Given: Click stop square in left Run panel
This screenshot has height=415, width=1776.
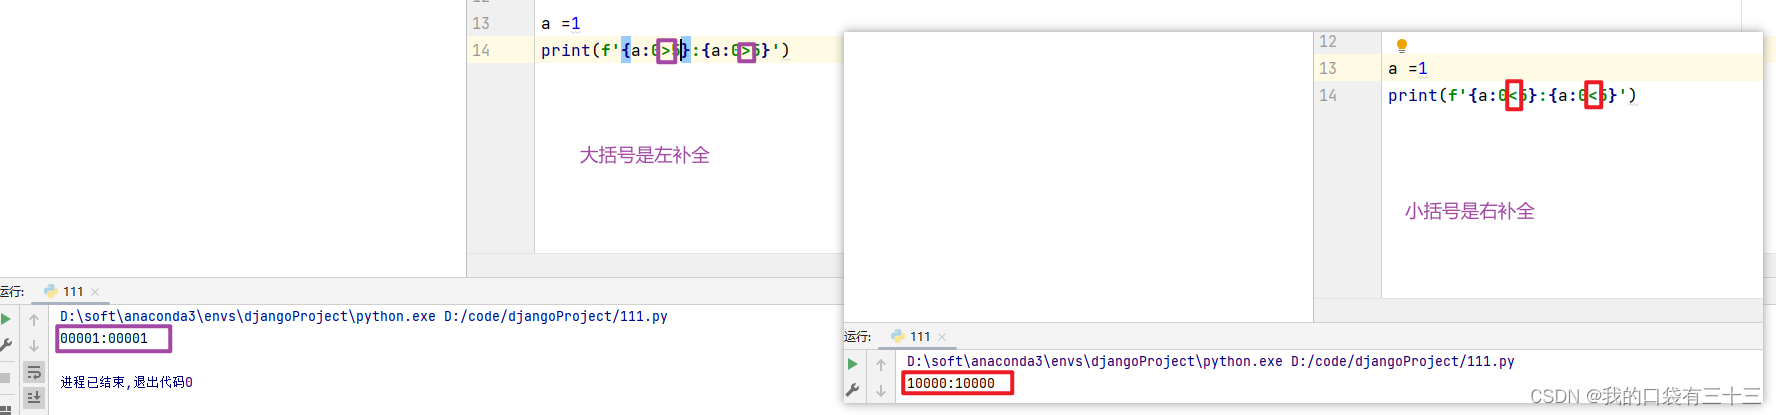Looking at the screenshot, I should [5, 378].
